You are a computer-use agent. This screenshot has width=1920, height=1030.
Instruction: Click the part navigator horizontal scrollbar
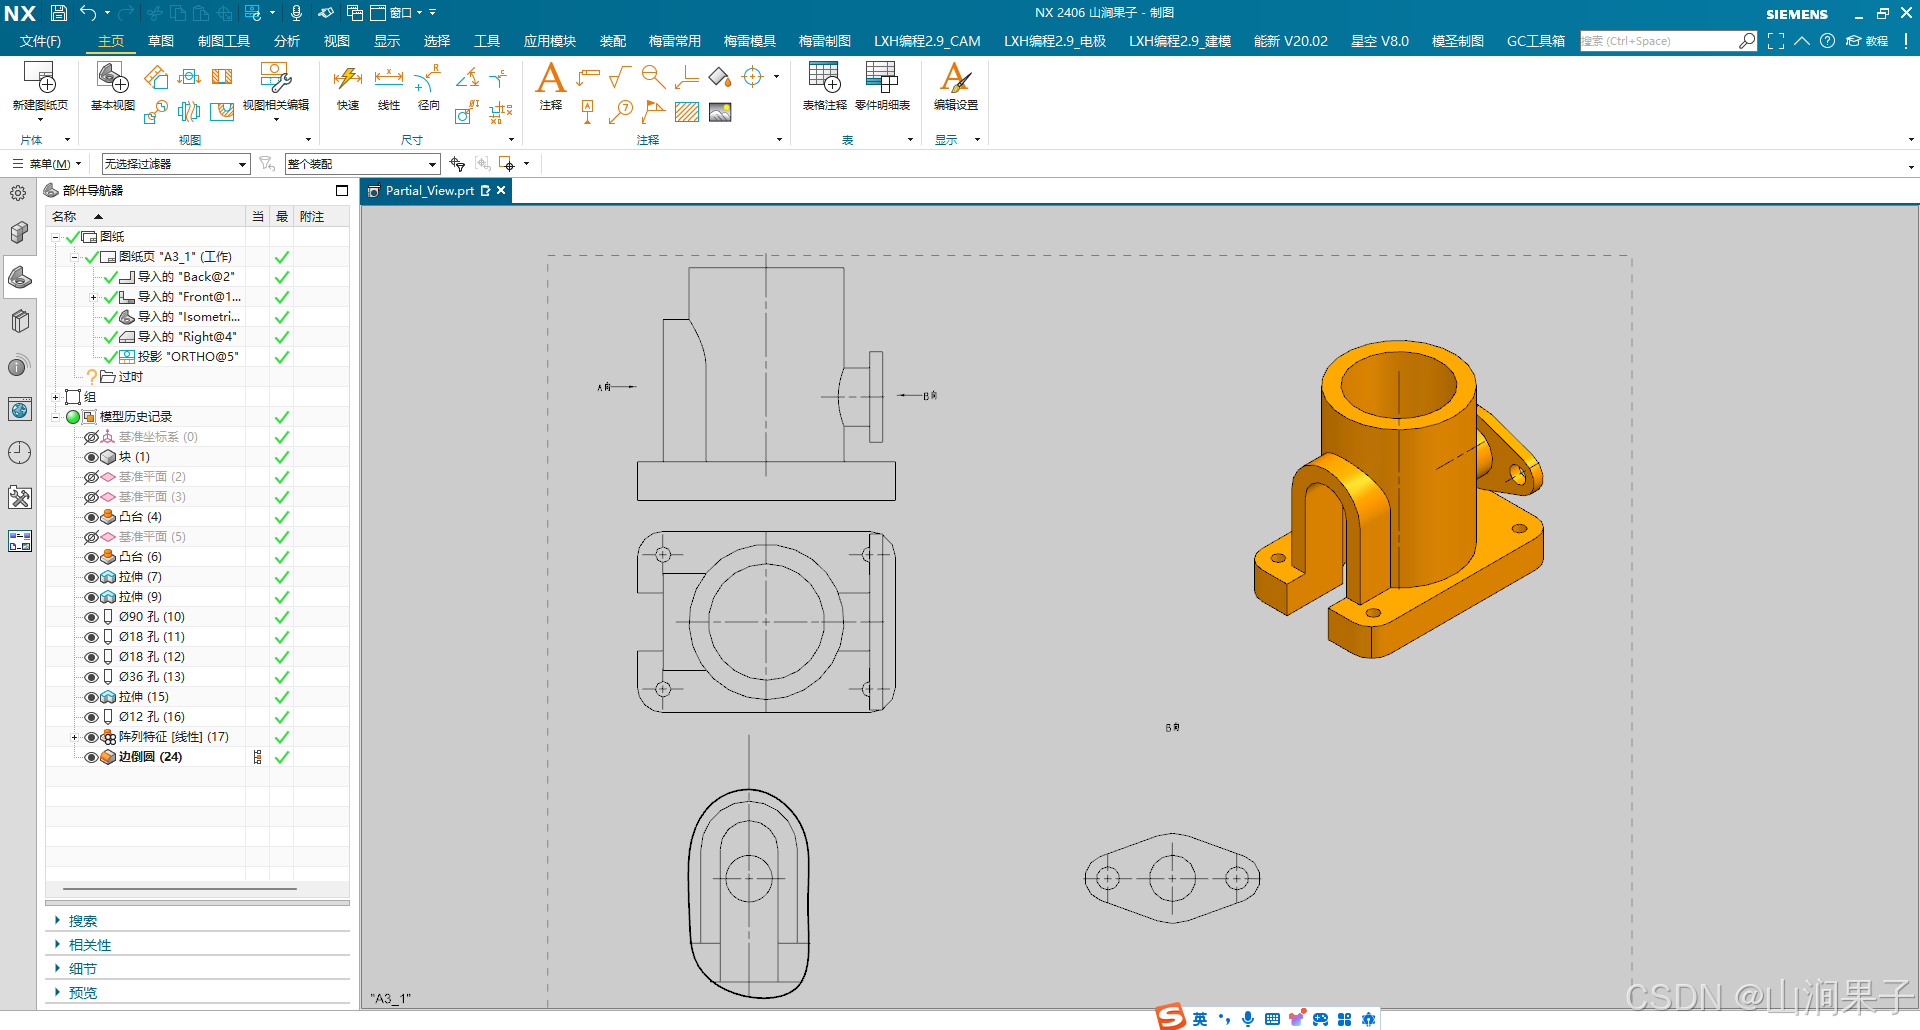180,888
